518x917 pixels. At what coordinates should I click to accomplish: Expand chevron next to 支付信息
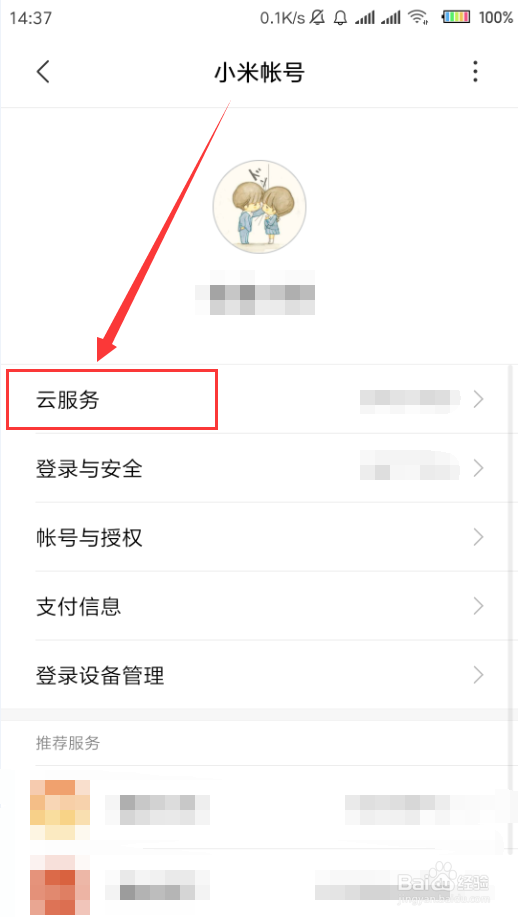point(478,606)
